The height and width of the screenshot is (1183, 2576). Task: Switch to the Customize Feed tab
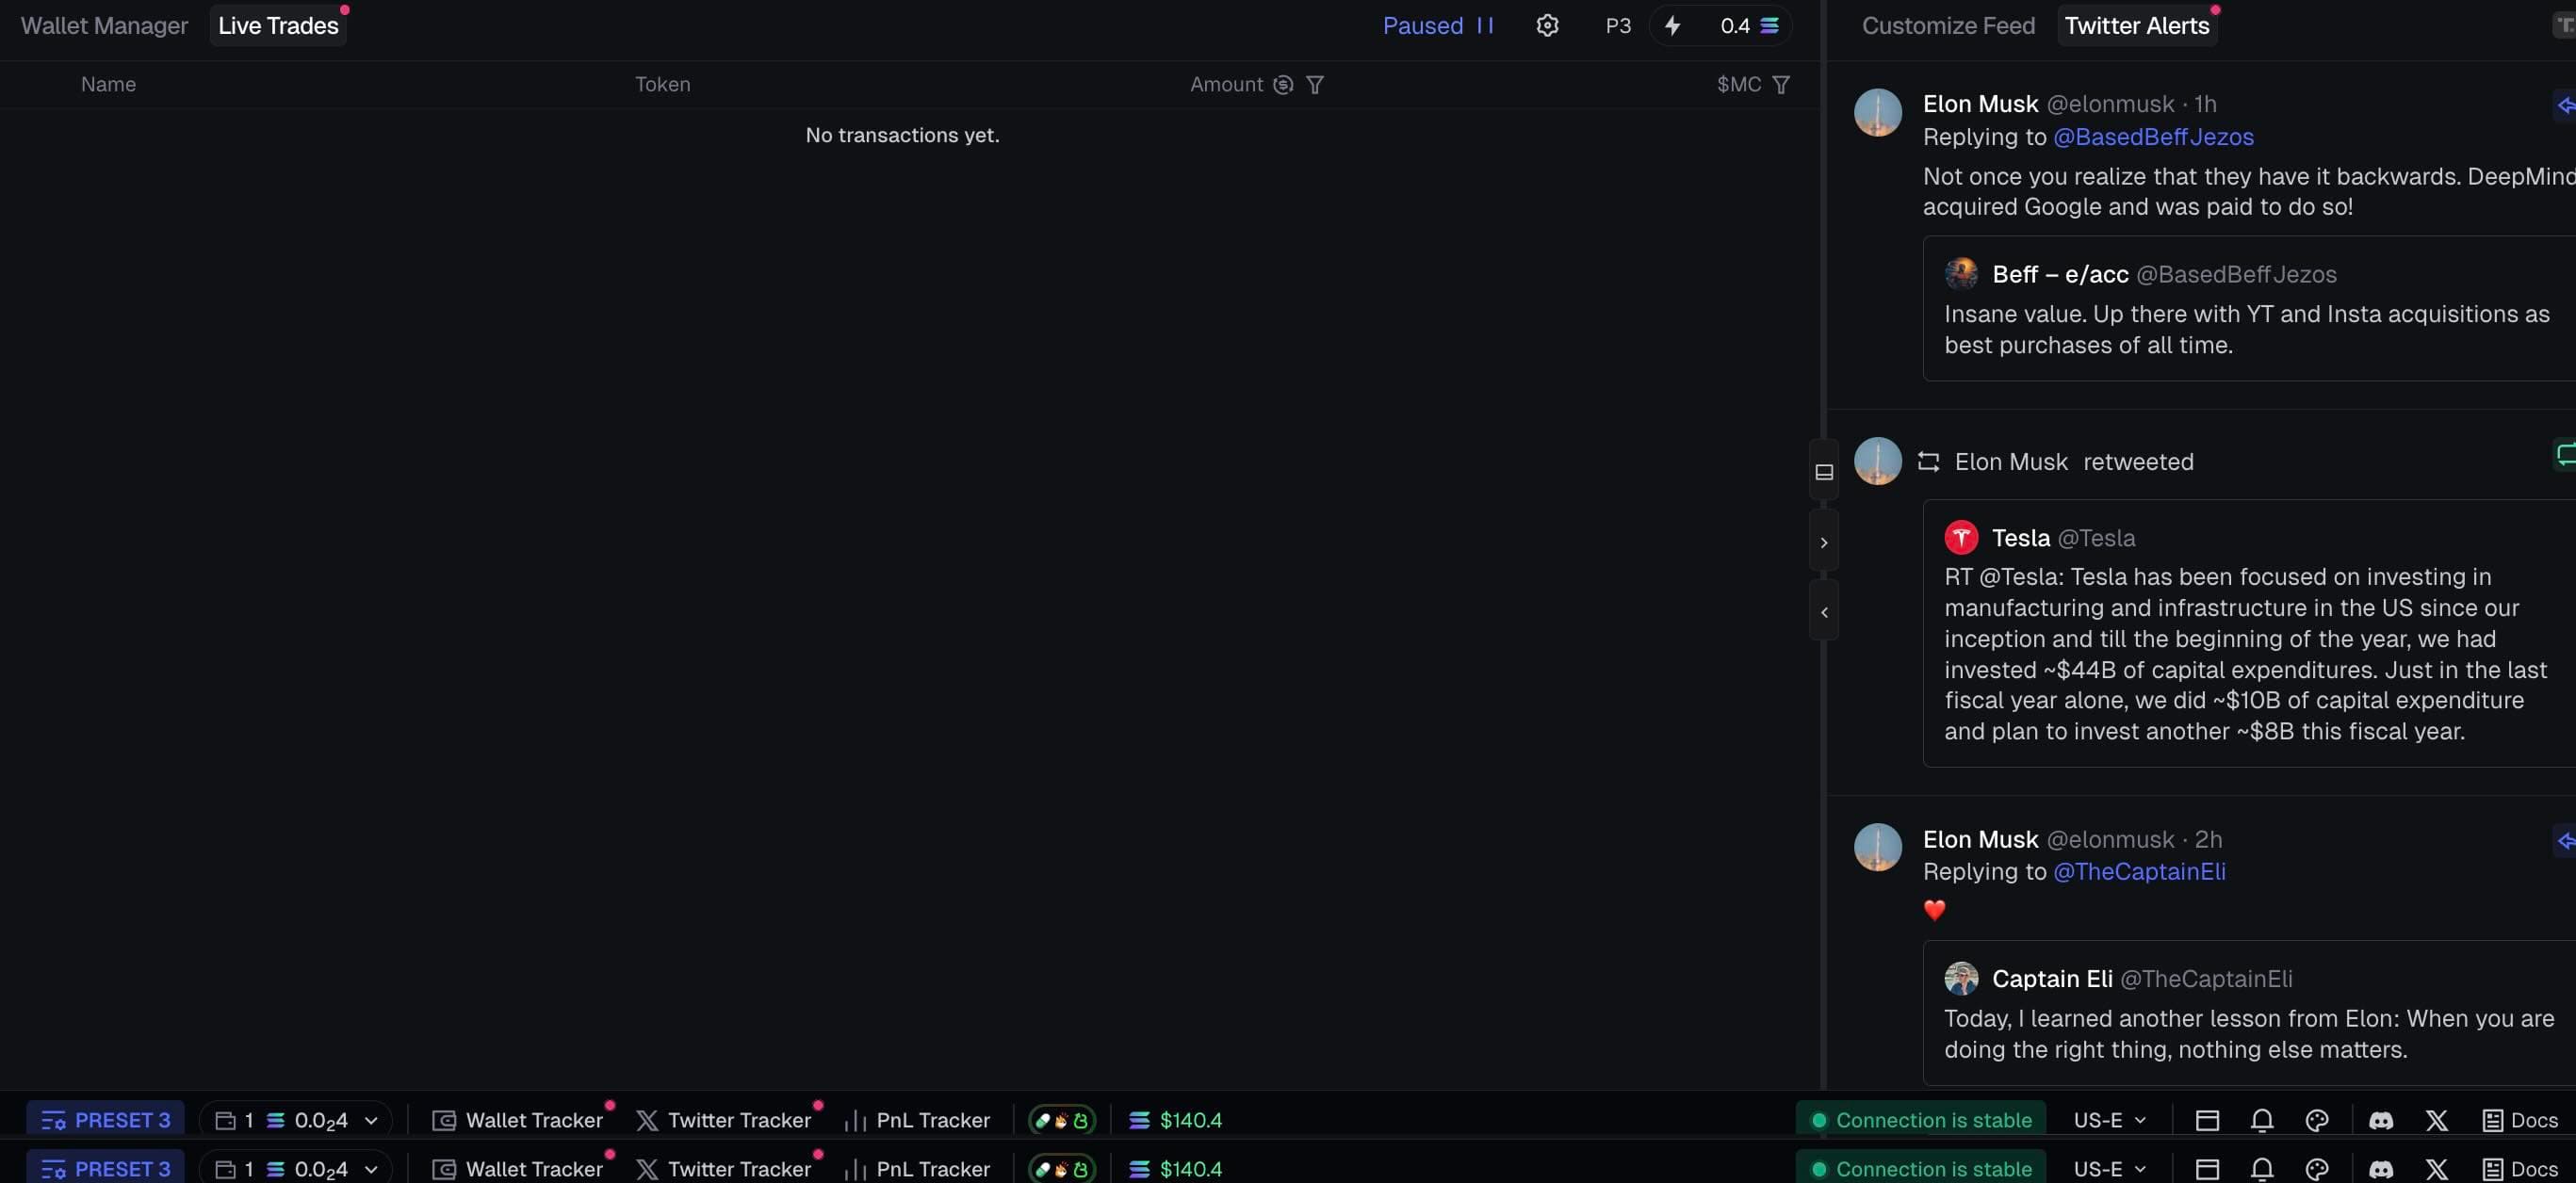(x=1948, y=26)
